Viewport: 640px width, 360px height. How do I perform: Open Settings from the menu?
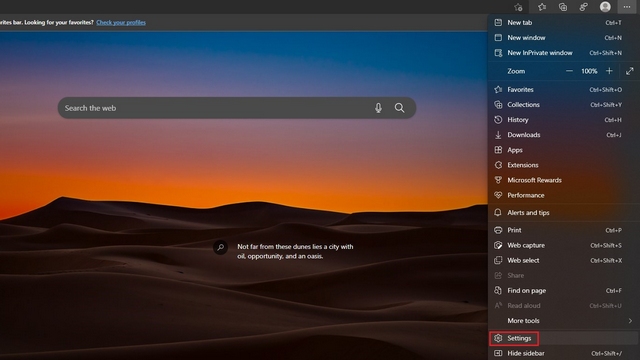[x=564, y=338]
